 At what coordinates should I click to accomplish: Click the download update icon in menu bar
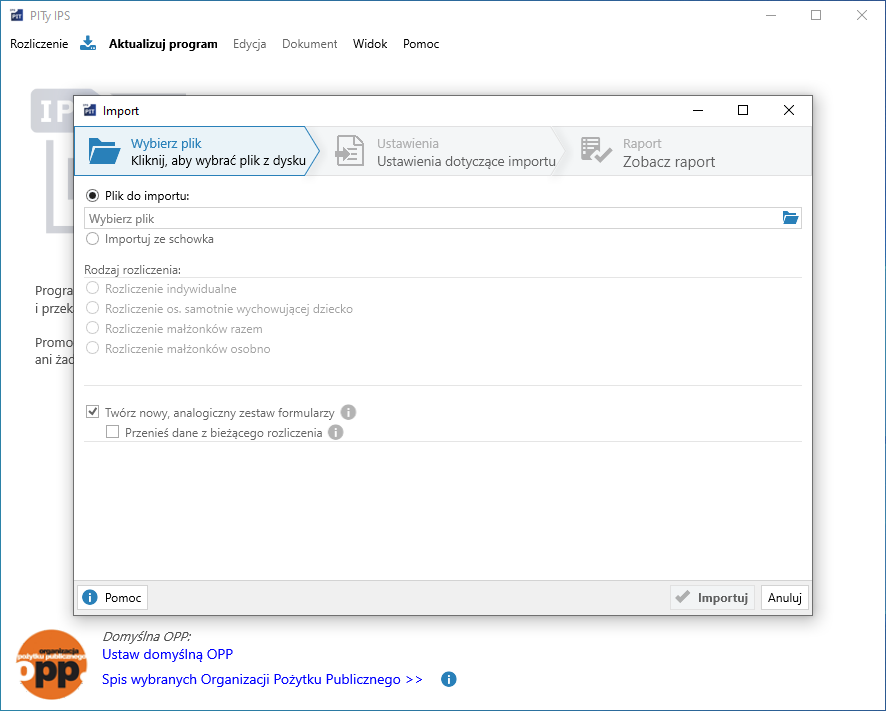[88, 44]
